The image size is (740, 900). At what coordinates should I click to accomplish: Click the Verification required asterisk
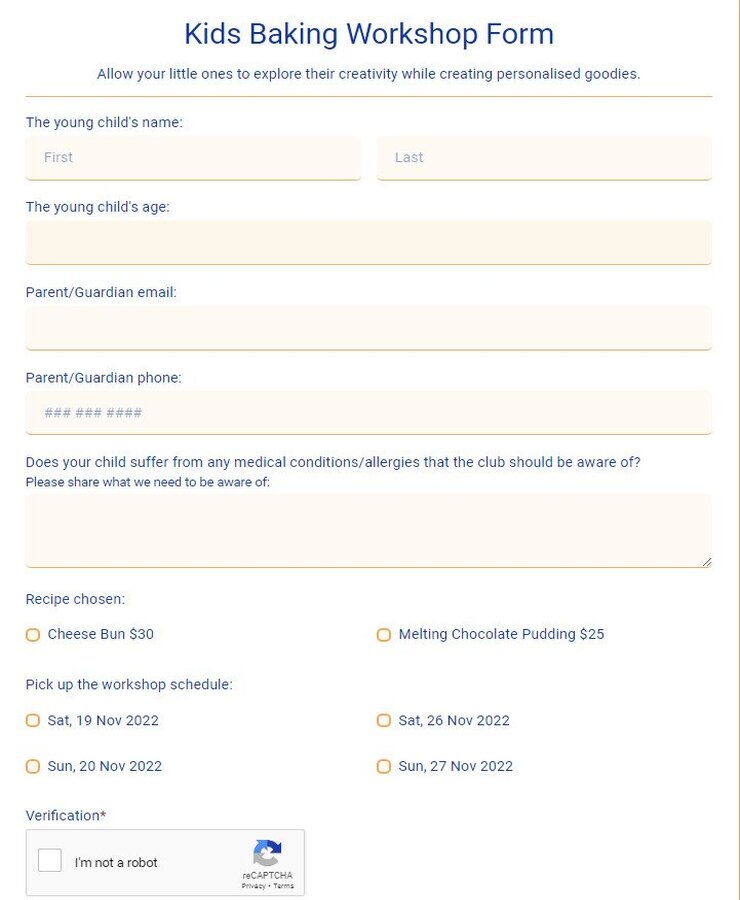coord(102,815)
